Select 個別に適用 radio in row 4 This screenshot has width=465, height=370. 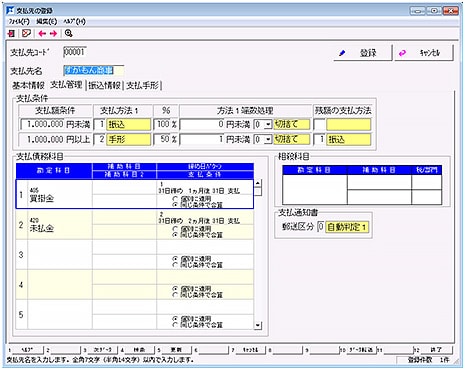175,289
